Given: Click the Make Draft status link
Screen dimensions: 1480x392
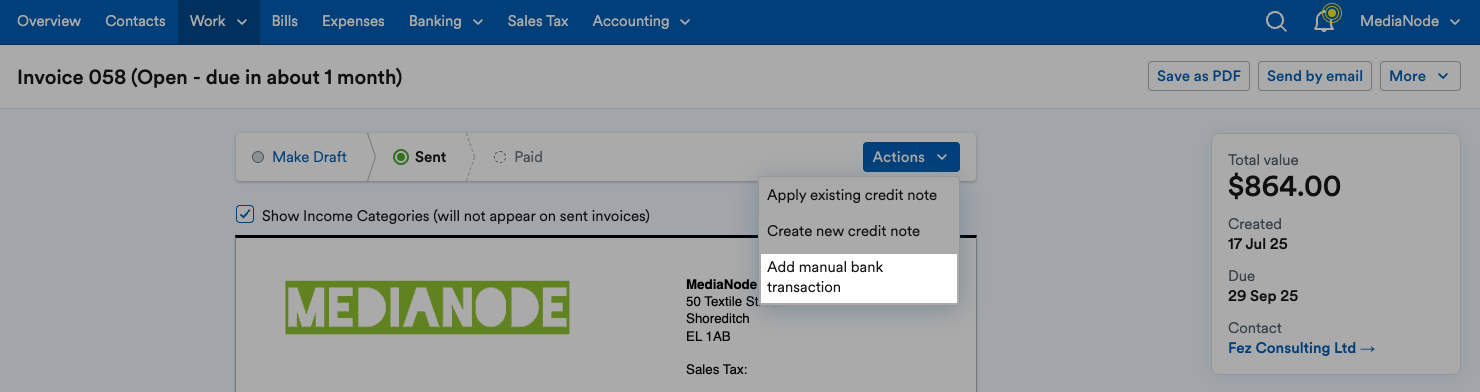Looking at the screenshot, I should (309, 157).
